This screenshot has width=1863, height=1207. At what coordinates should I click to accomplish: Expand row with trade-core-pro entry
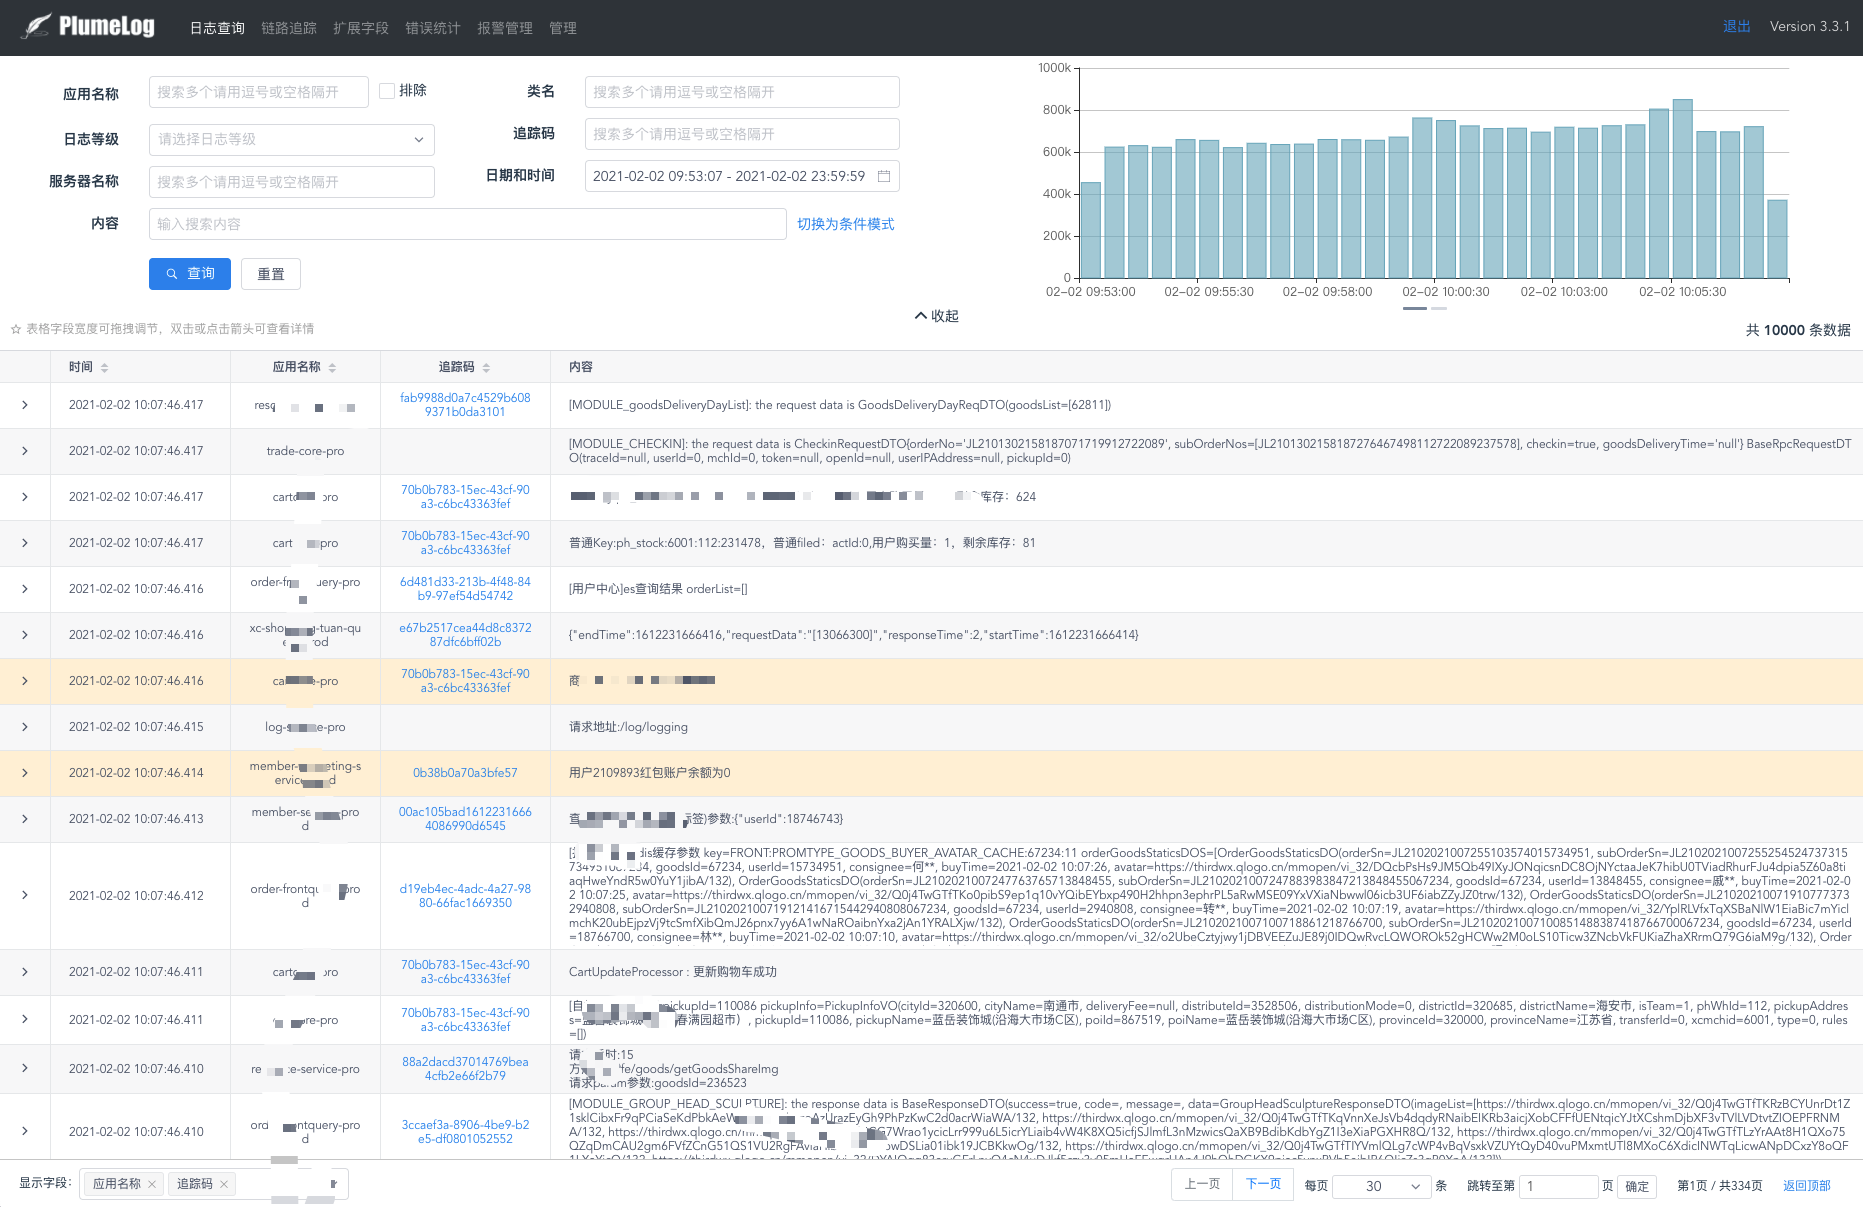pyautogui.click(x=25, y=451)
